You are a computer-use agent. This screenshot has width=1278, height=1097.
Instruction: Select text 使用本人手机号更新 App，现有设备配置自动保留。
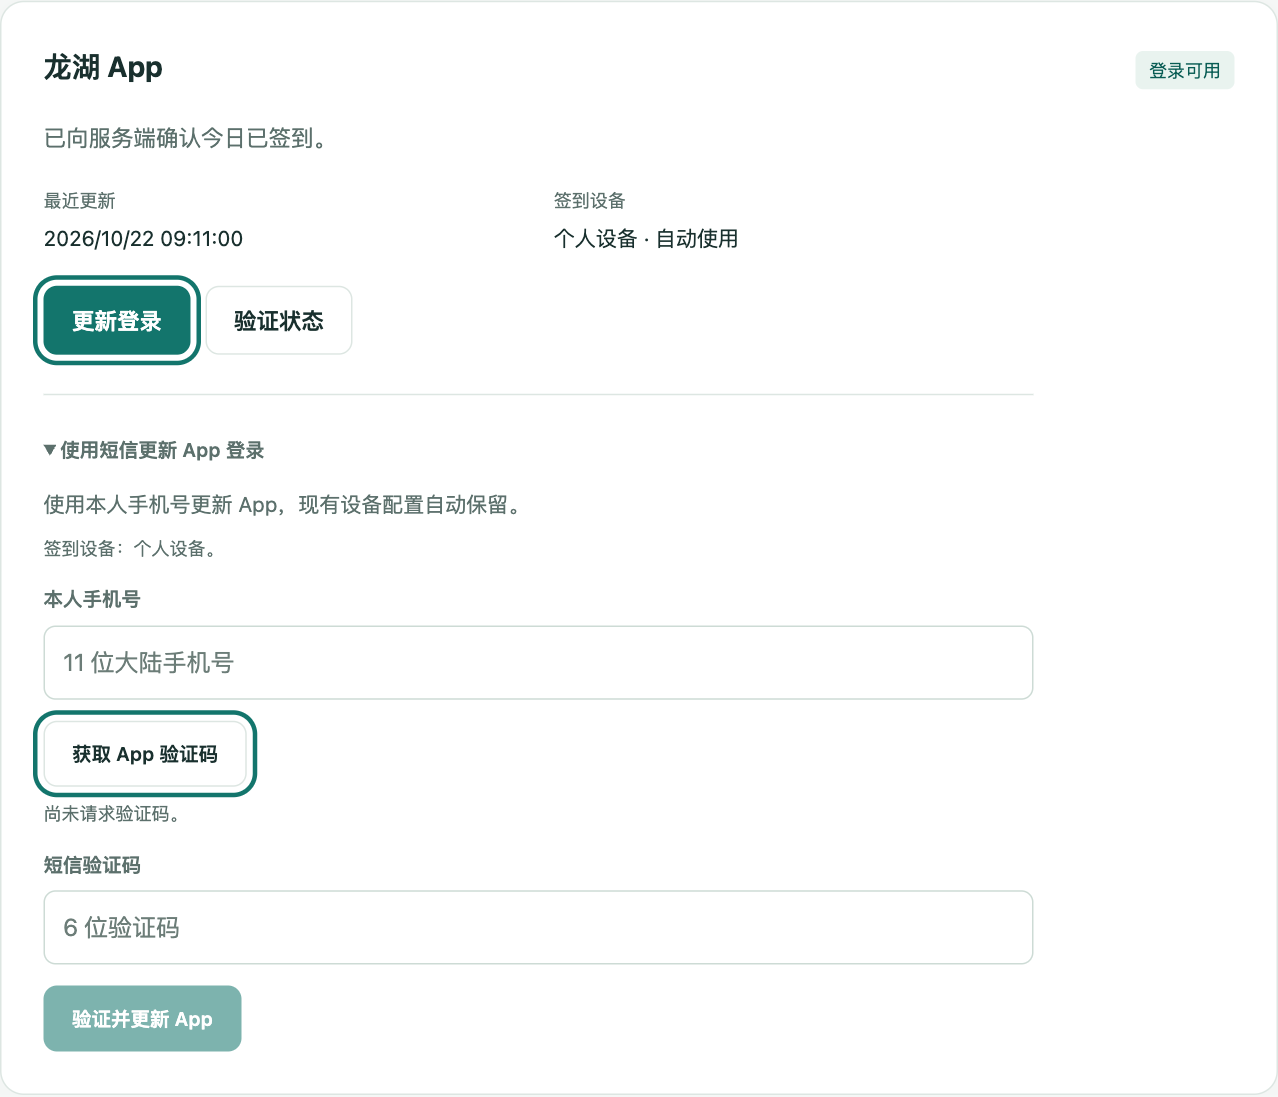285,505
